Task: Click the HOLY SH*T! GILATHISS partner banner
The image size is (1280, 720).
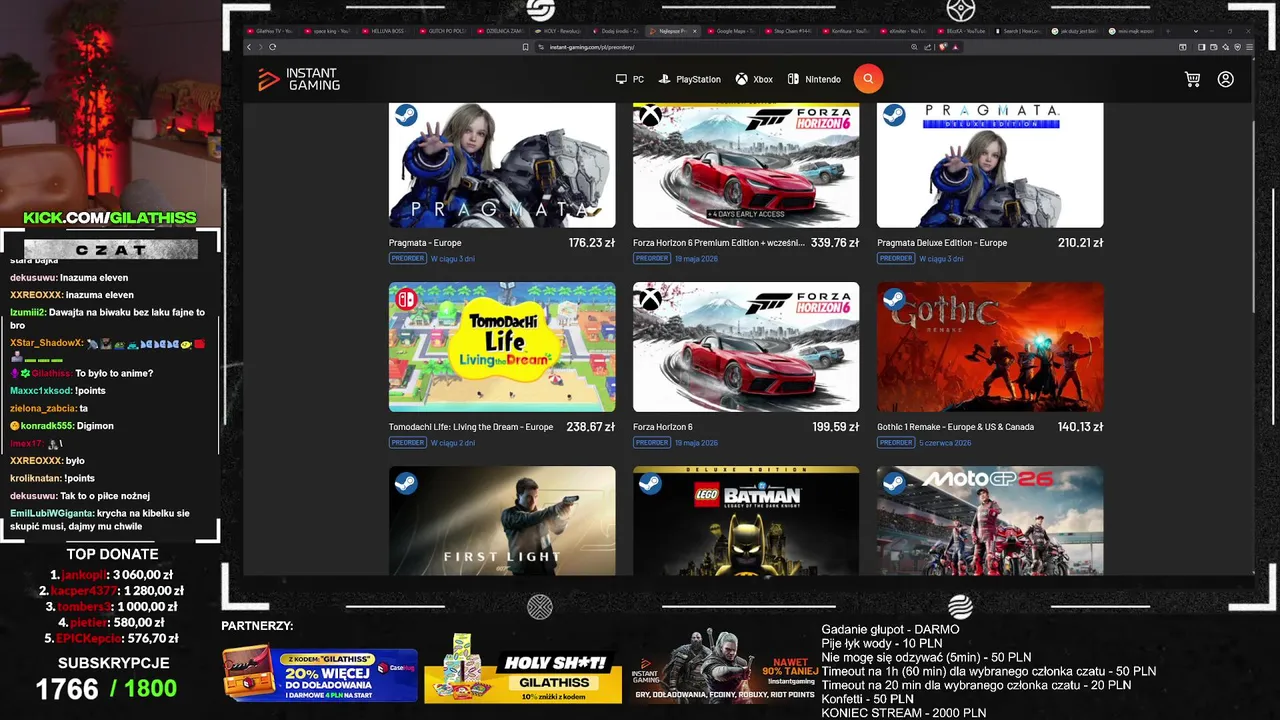Action: [523, 668]
